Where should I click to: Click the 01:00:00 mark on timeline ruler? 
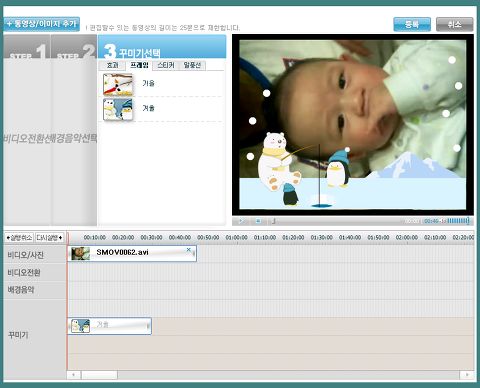[x=236, y=238]
